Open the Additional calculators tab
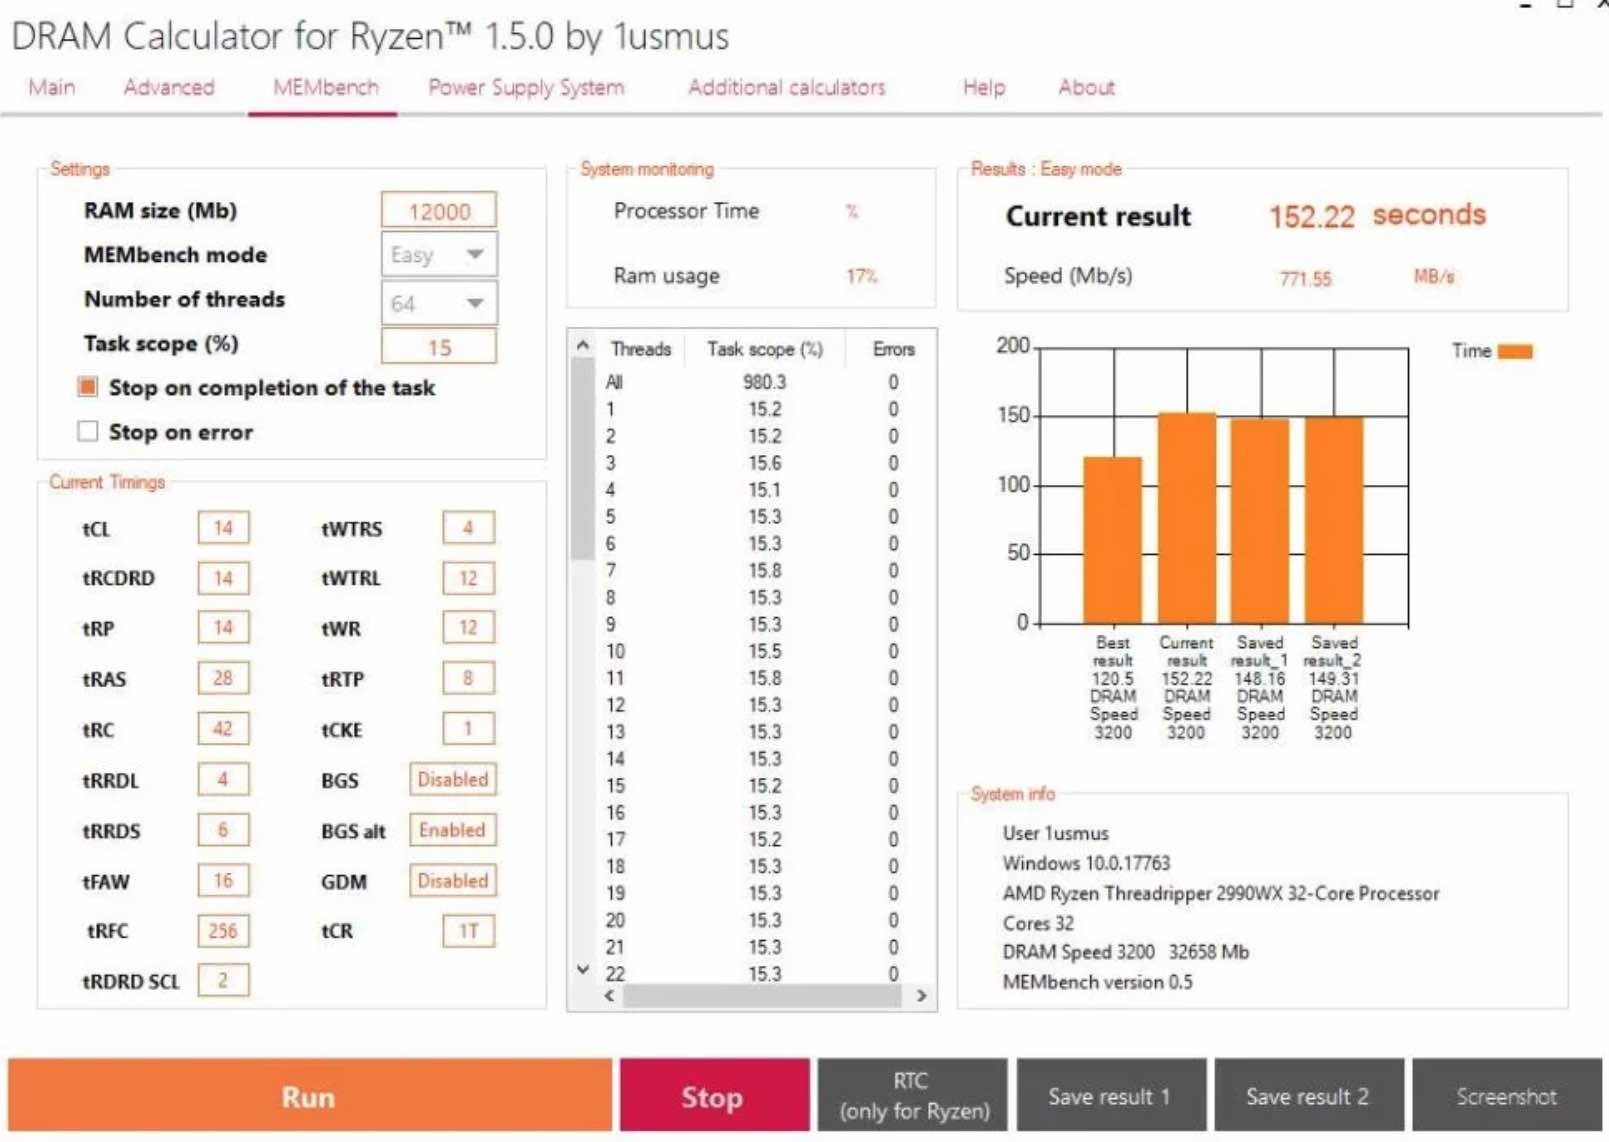This screenshot has width=1609, height=1142. tap(787, 88)
